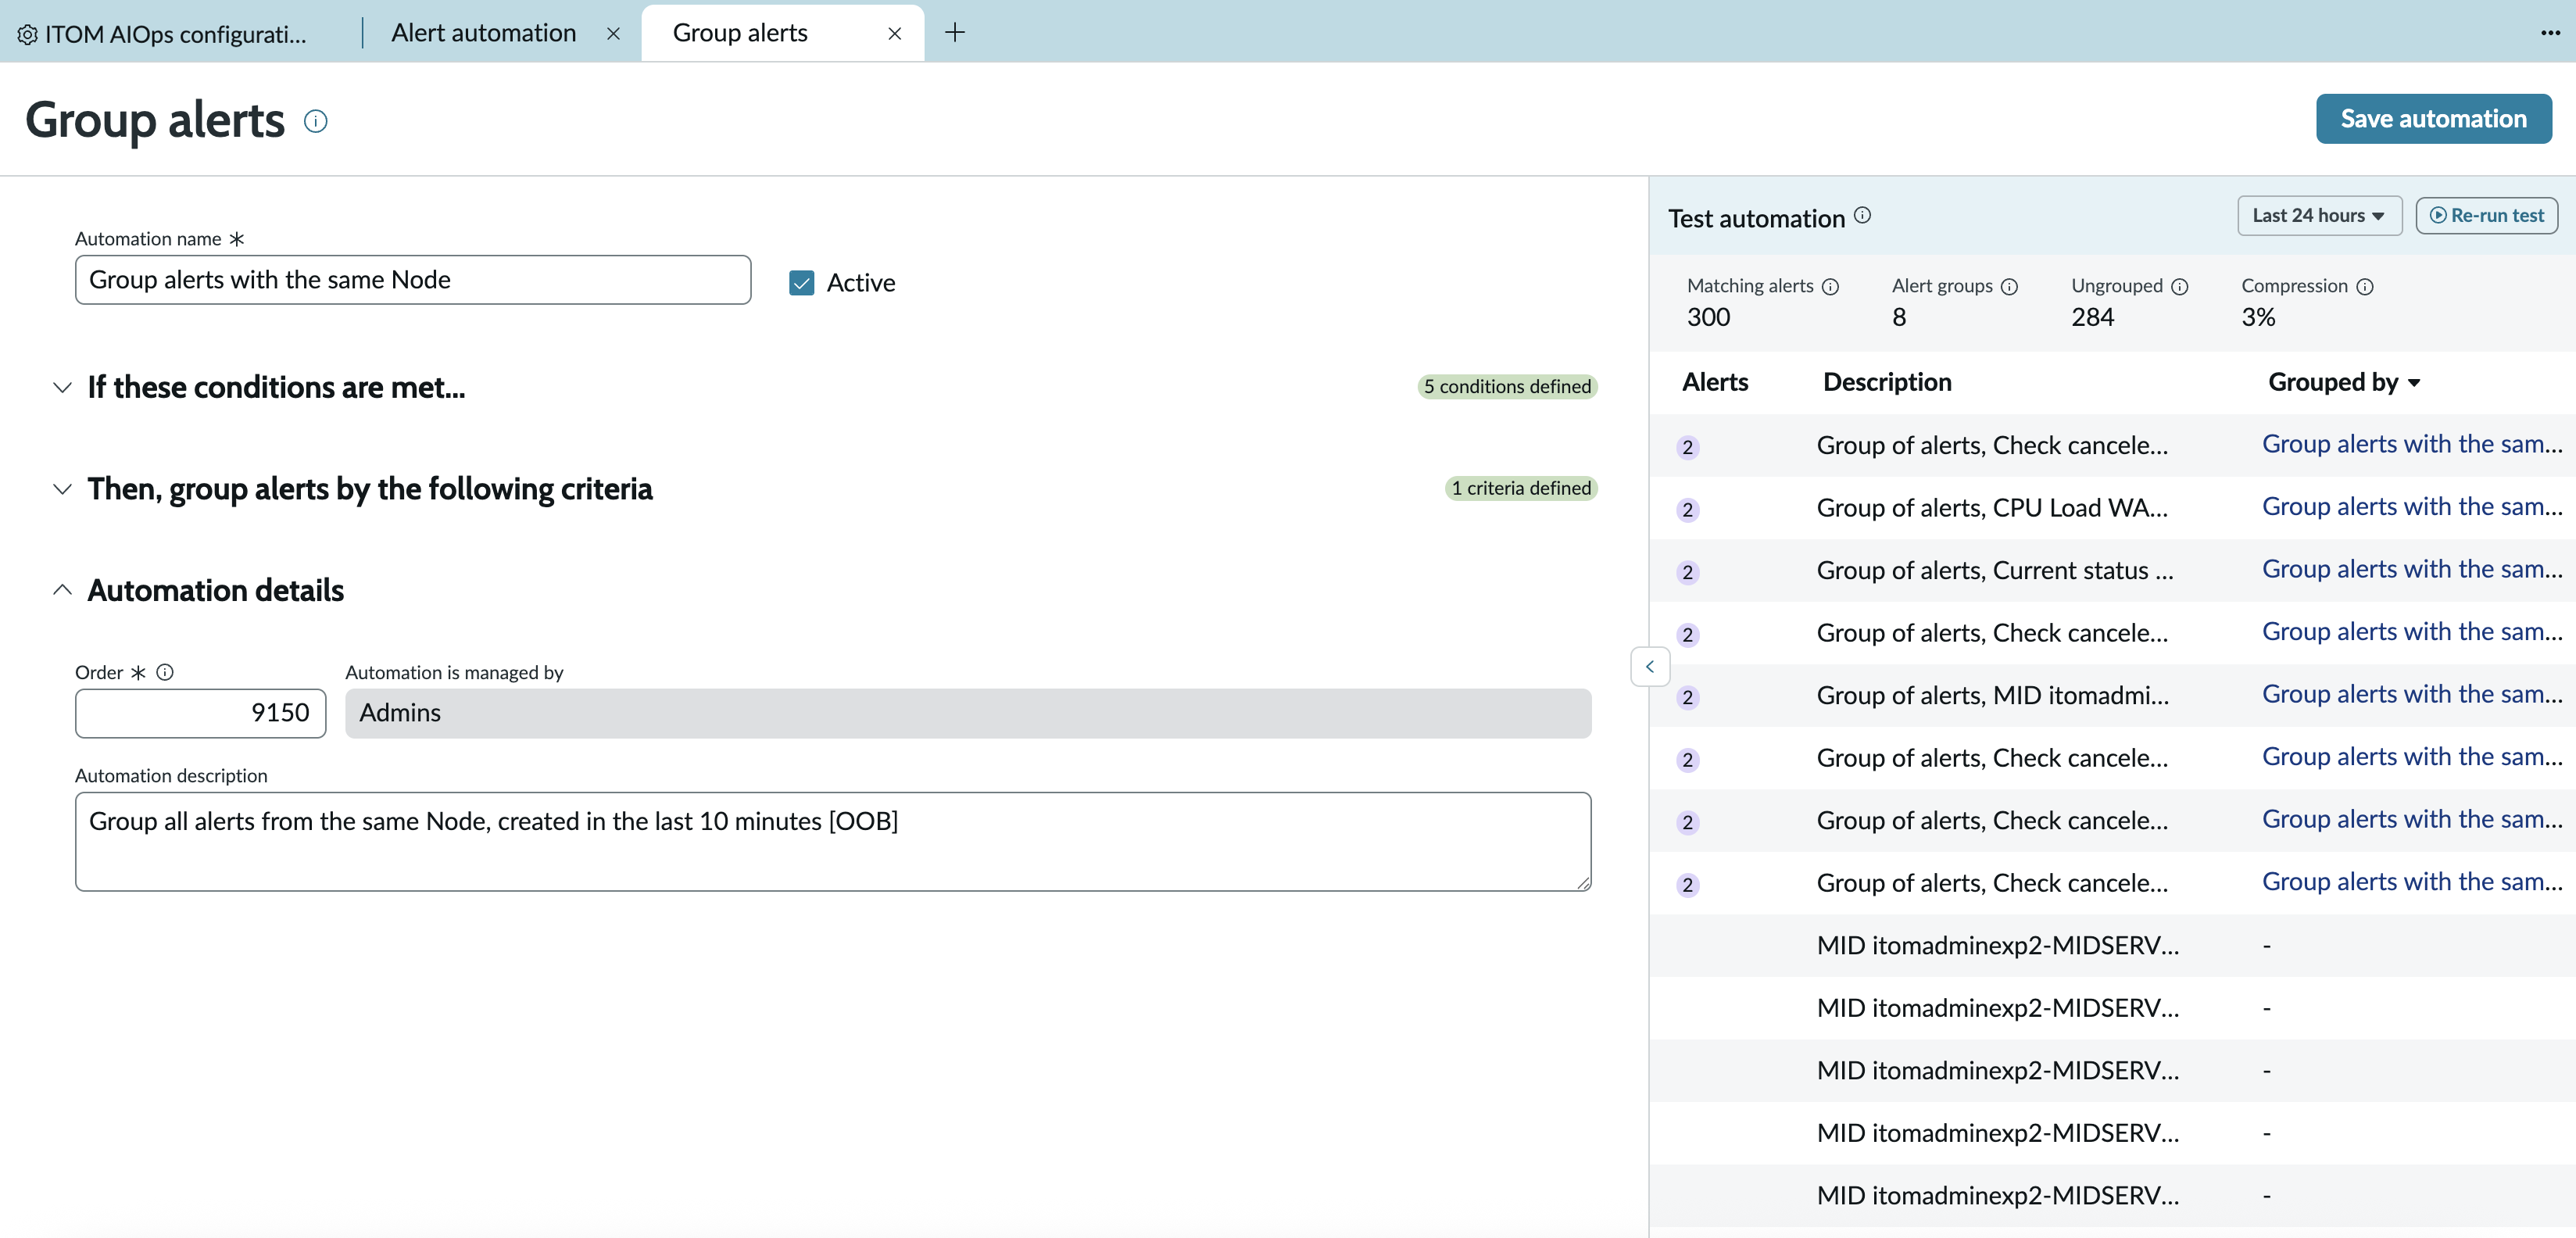The image size is (2576, 1238).
Task: Click the info icon beside Group alerts heading
Action: click(316, 122)
